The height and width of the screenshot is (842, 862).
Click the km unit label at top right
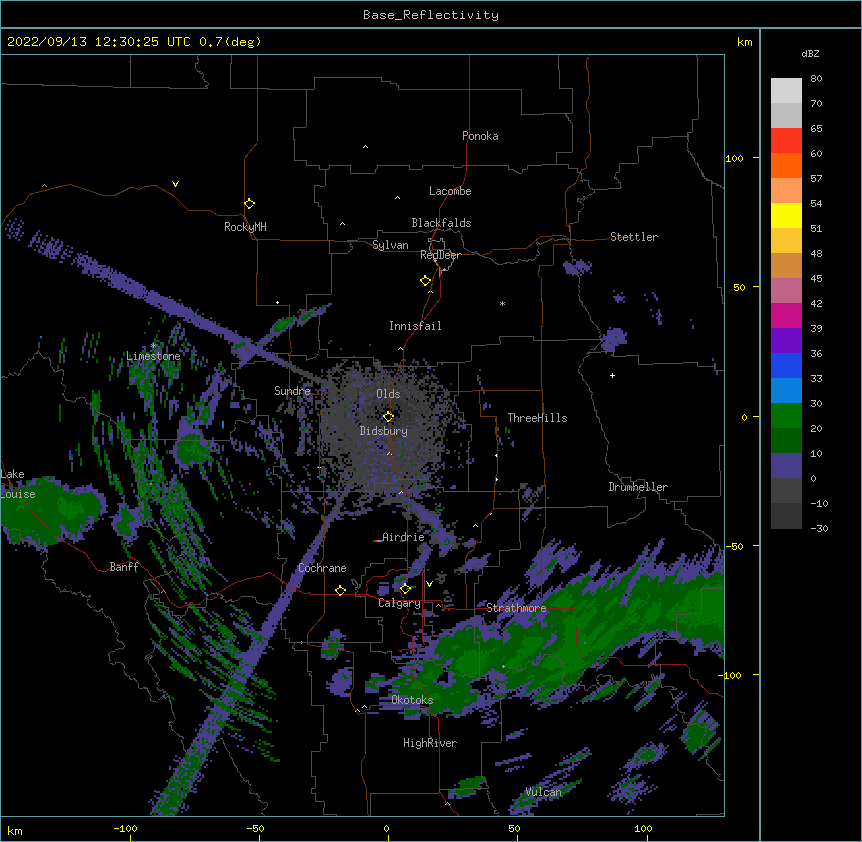coord(744,42)
